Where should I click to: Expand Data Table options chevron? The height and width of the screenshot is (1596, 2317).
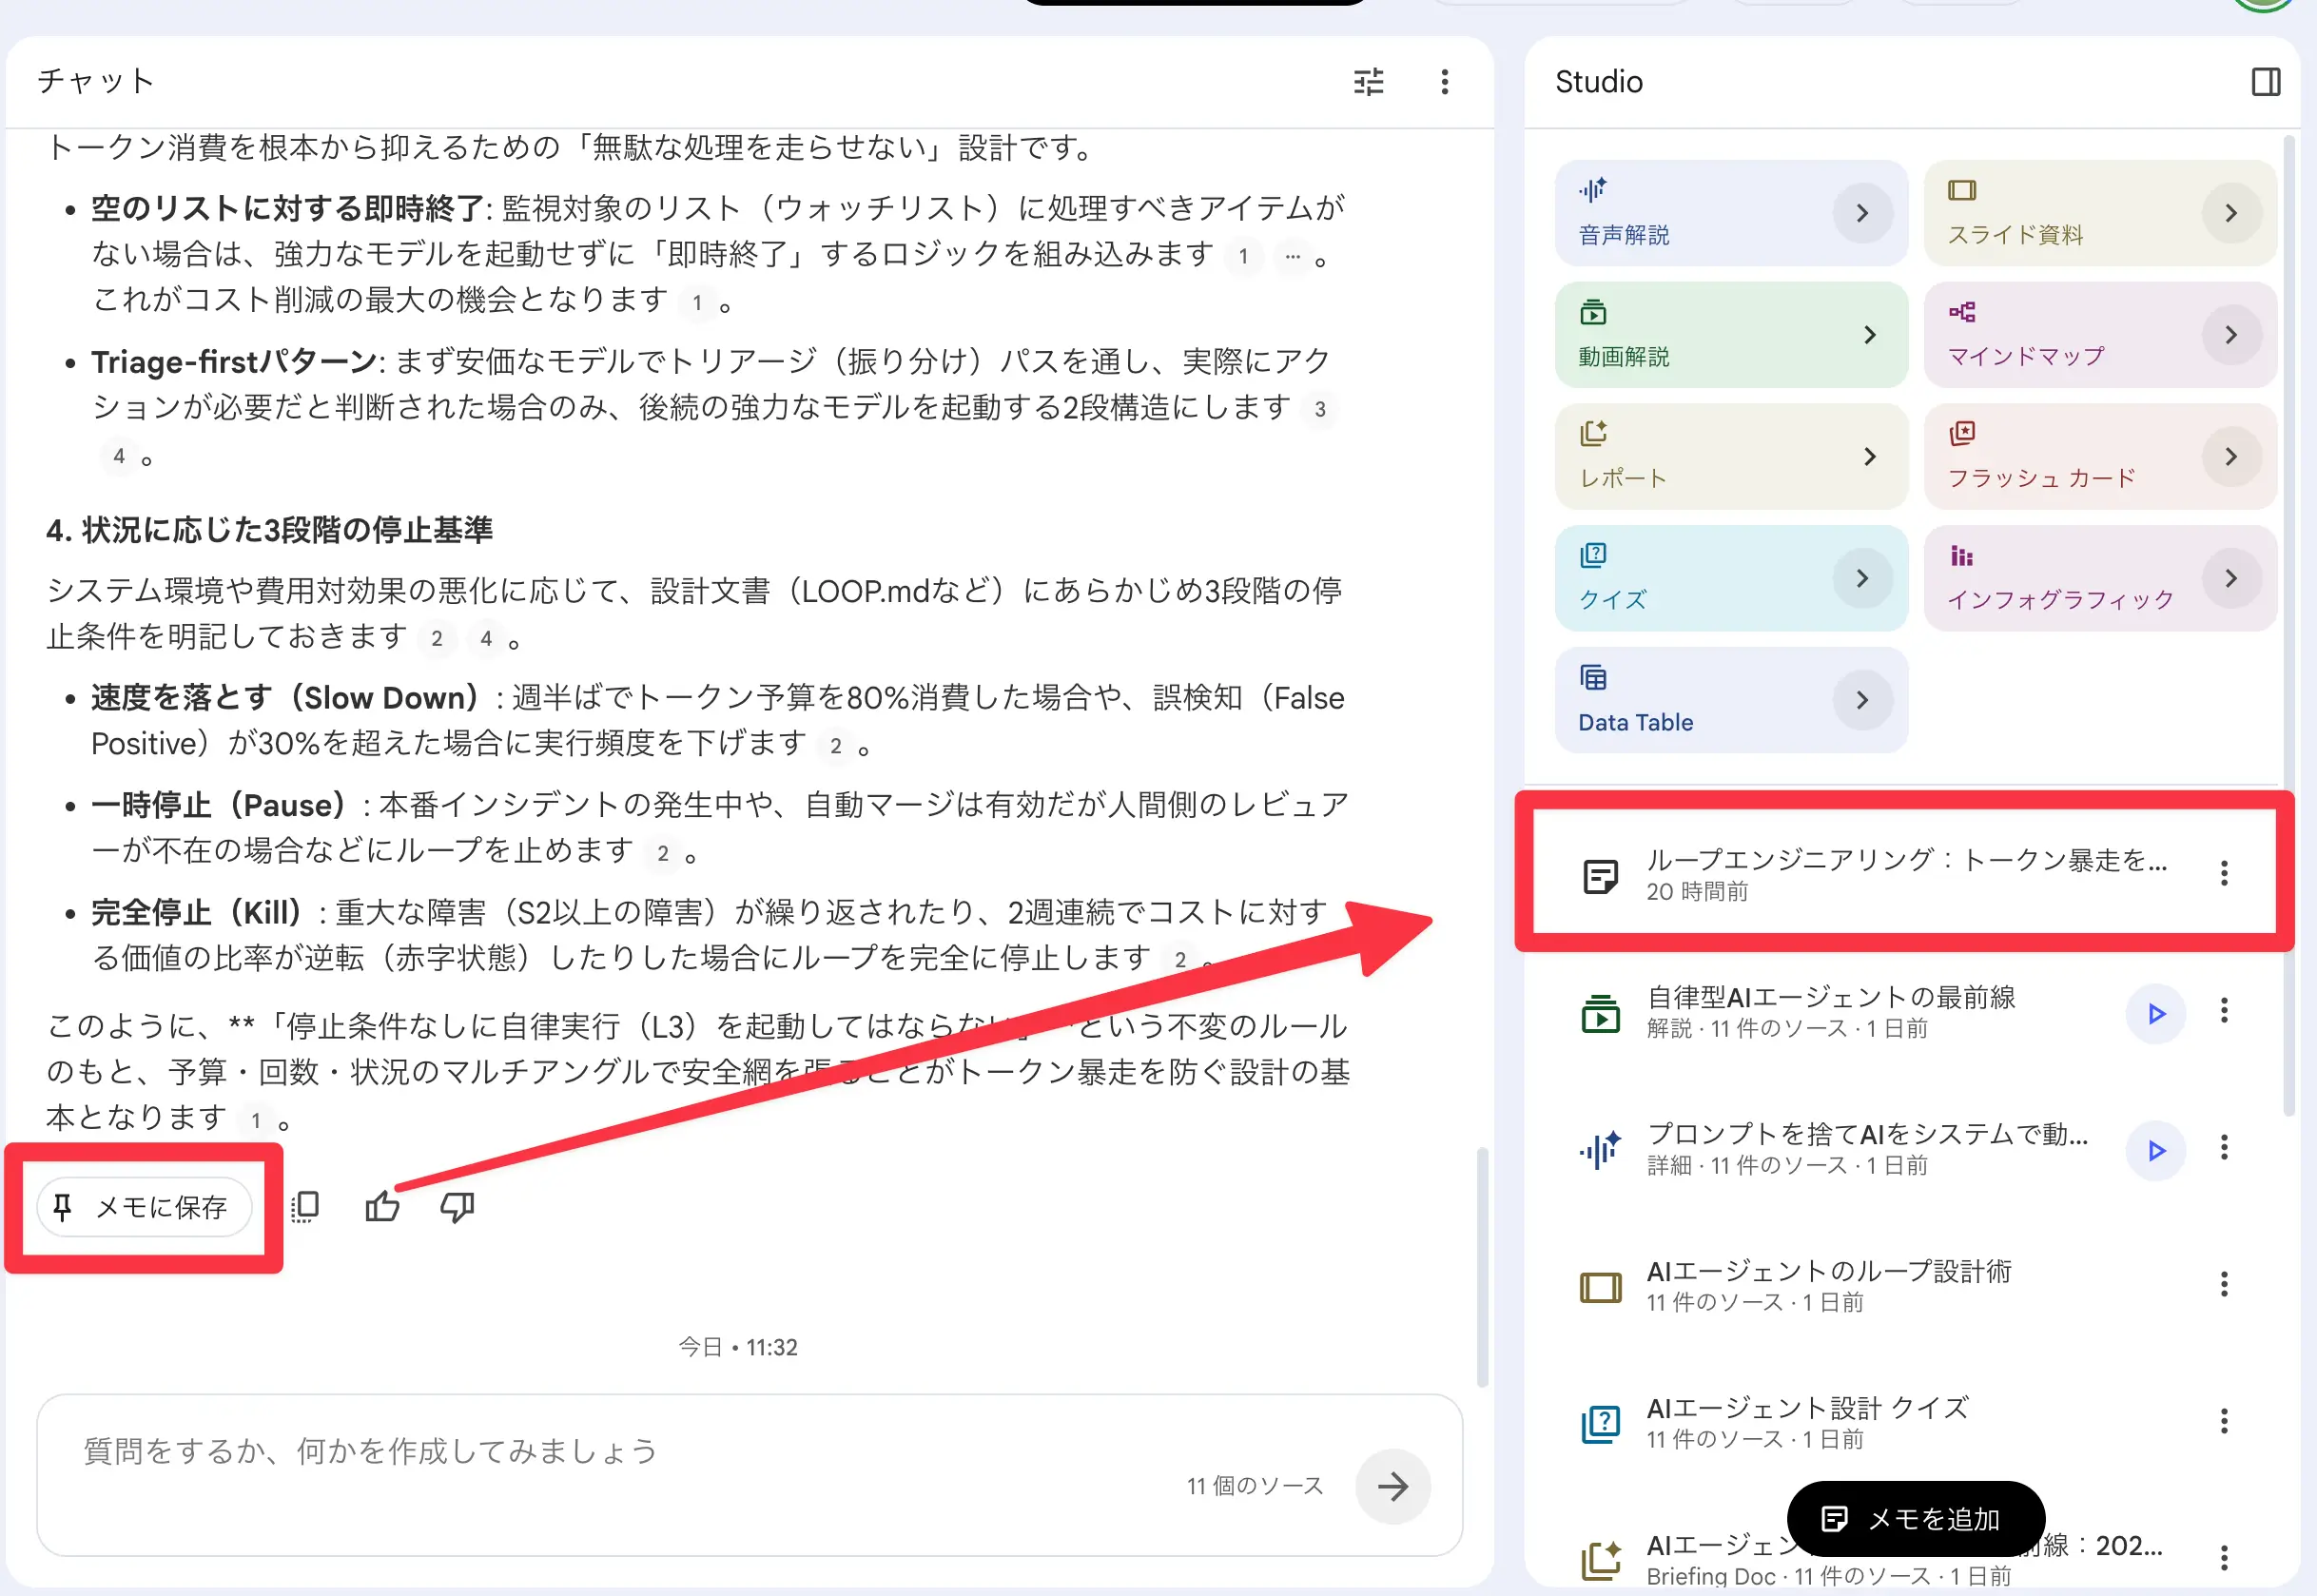[x=1862, y=701]
